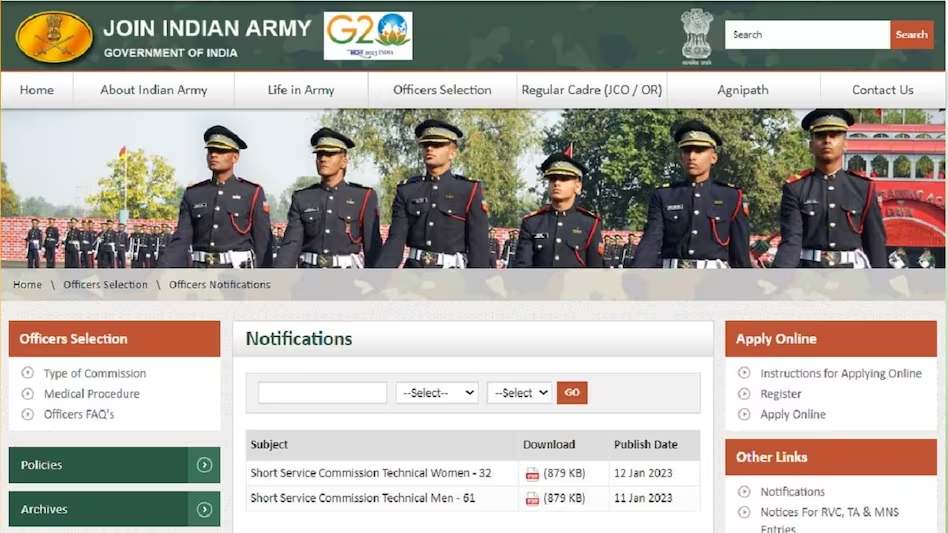The height and width of the screenshot is (533, 948).
Task: Click the Policies arrow icon
Action: (x=204, y=465)
